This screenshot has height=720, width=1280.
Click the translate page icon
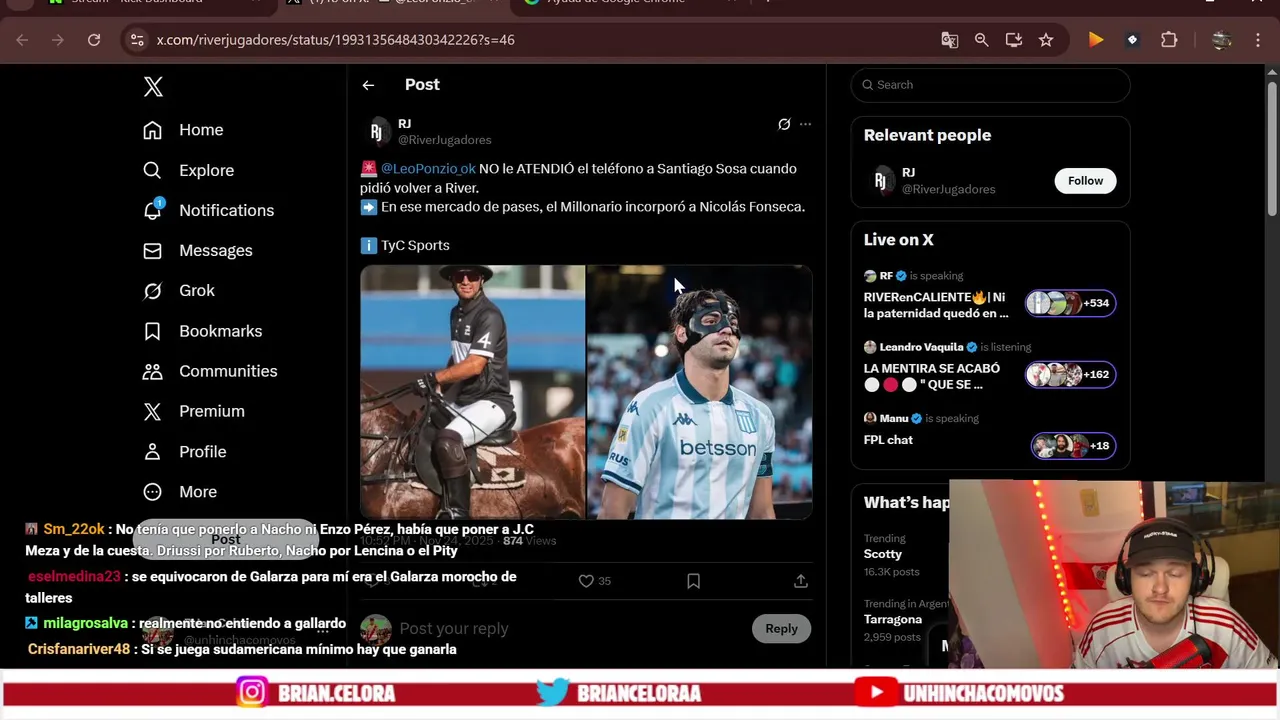click(949, 40)
